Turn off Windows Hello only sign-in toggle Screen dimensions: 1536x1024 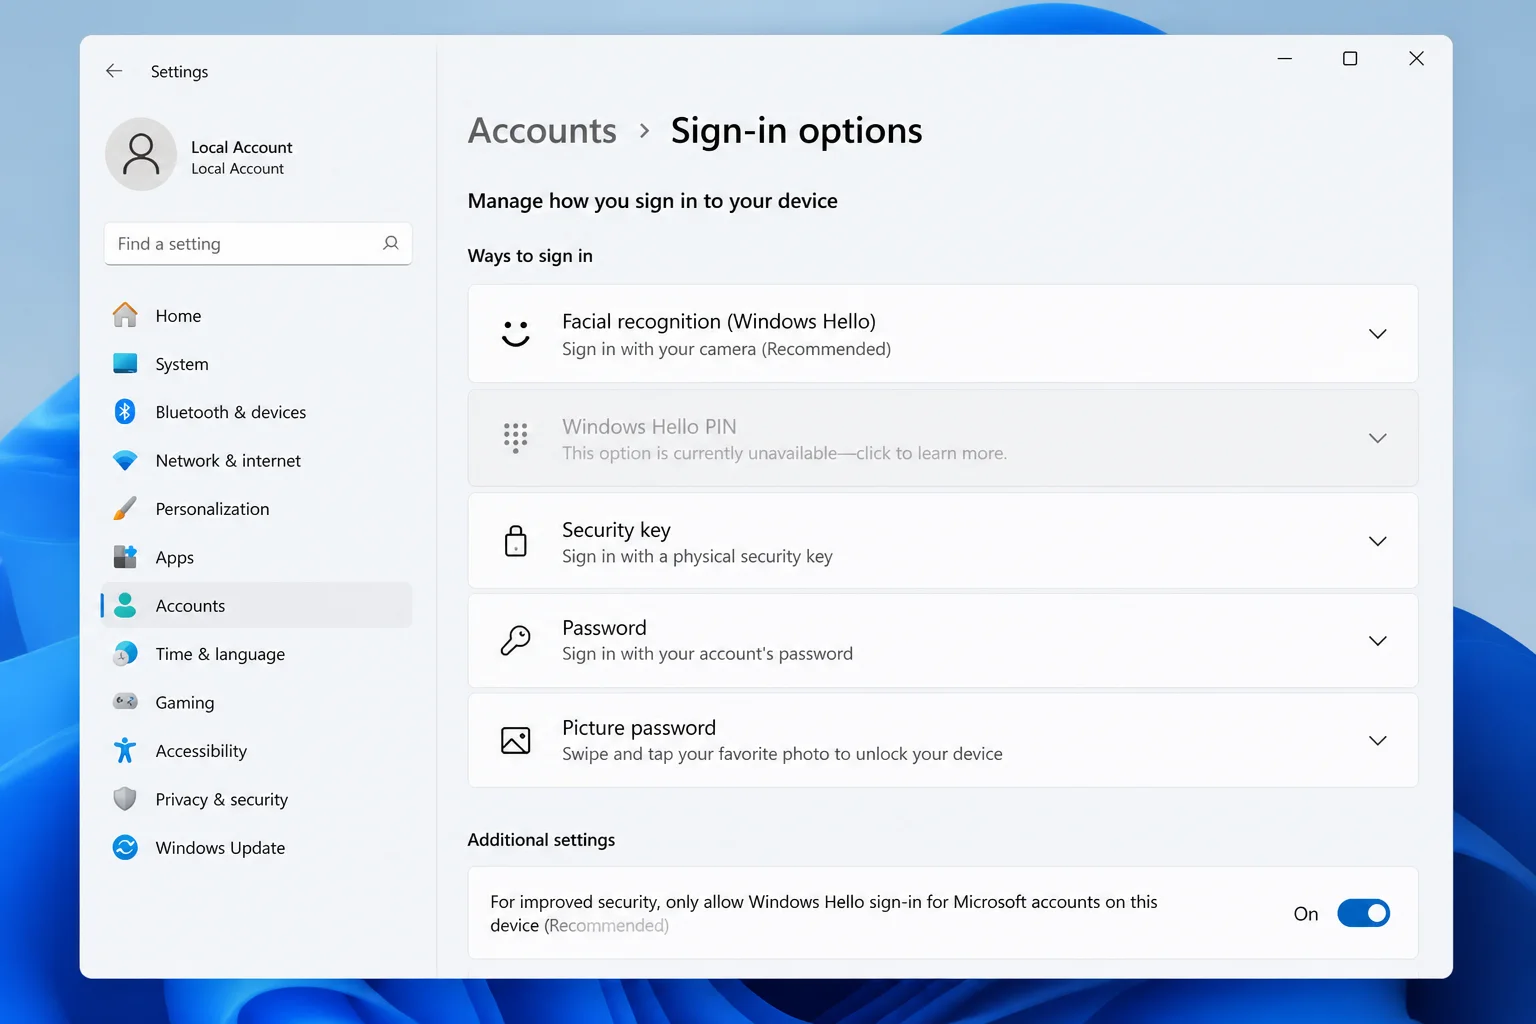coord(1364,913)
